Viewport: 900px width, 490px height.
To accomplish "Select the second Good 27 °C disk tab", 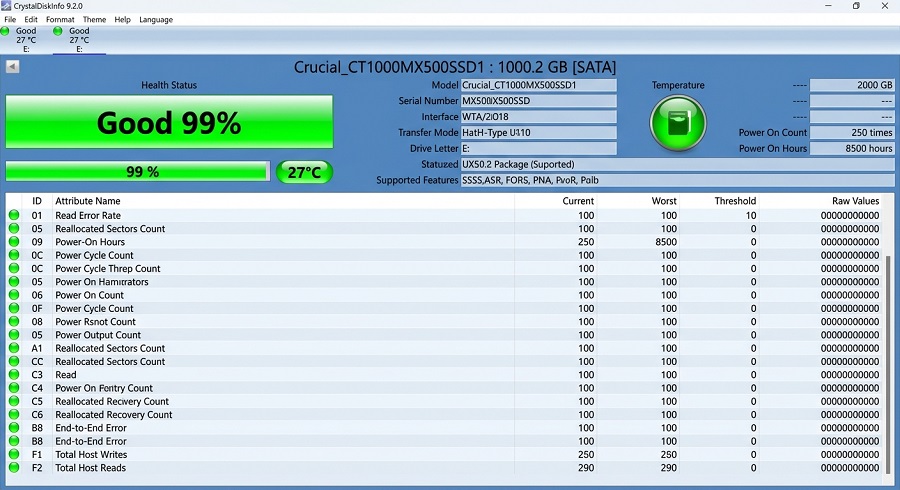I will 79,40.
